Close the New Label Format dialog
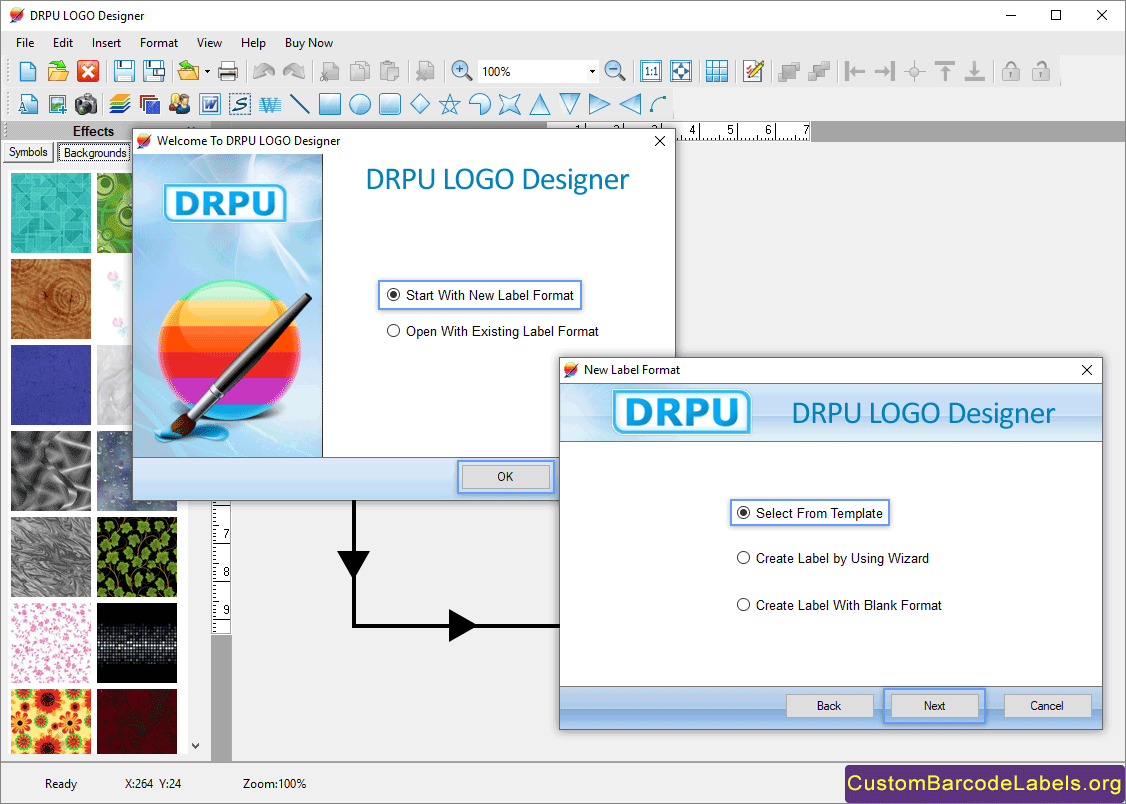 coord(1087,370)
